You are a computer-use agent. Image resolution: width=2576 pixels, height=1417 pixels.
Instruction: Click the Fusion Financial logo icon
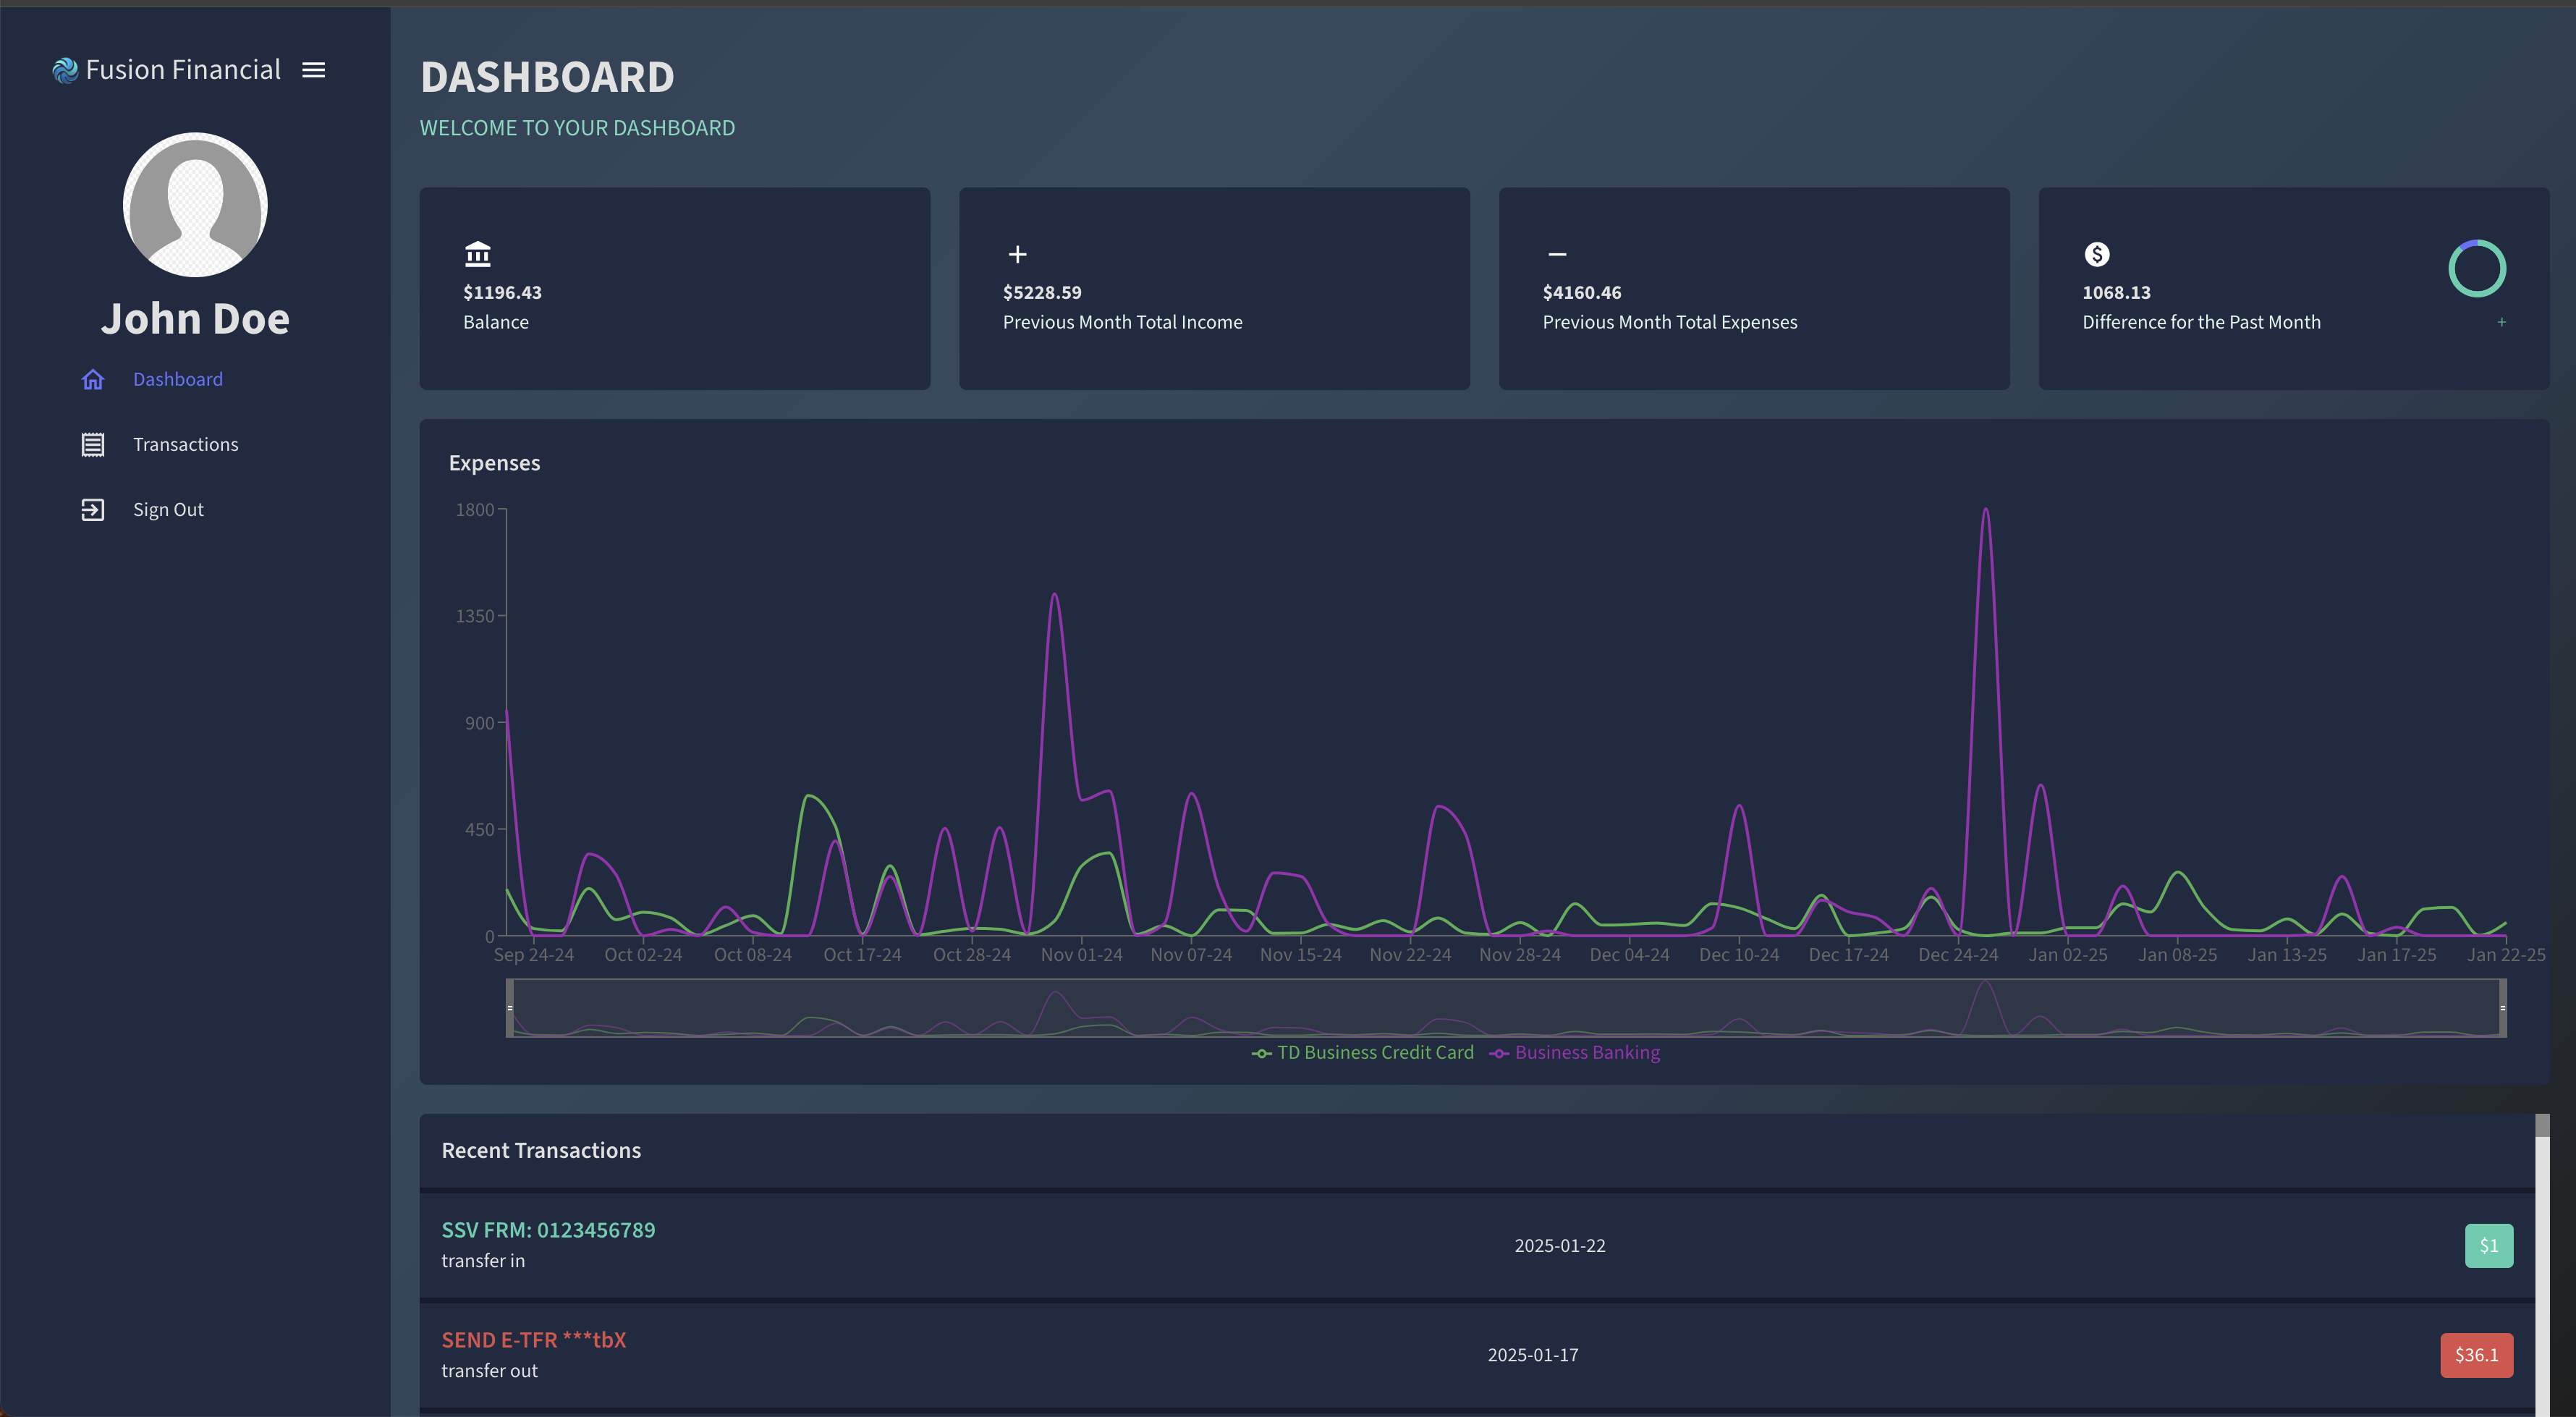click(65, 70)
